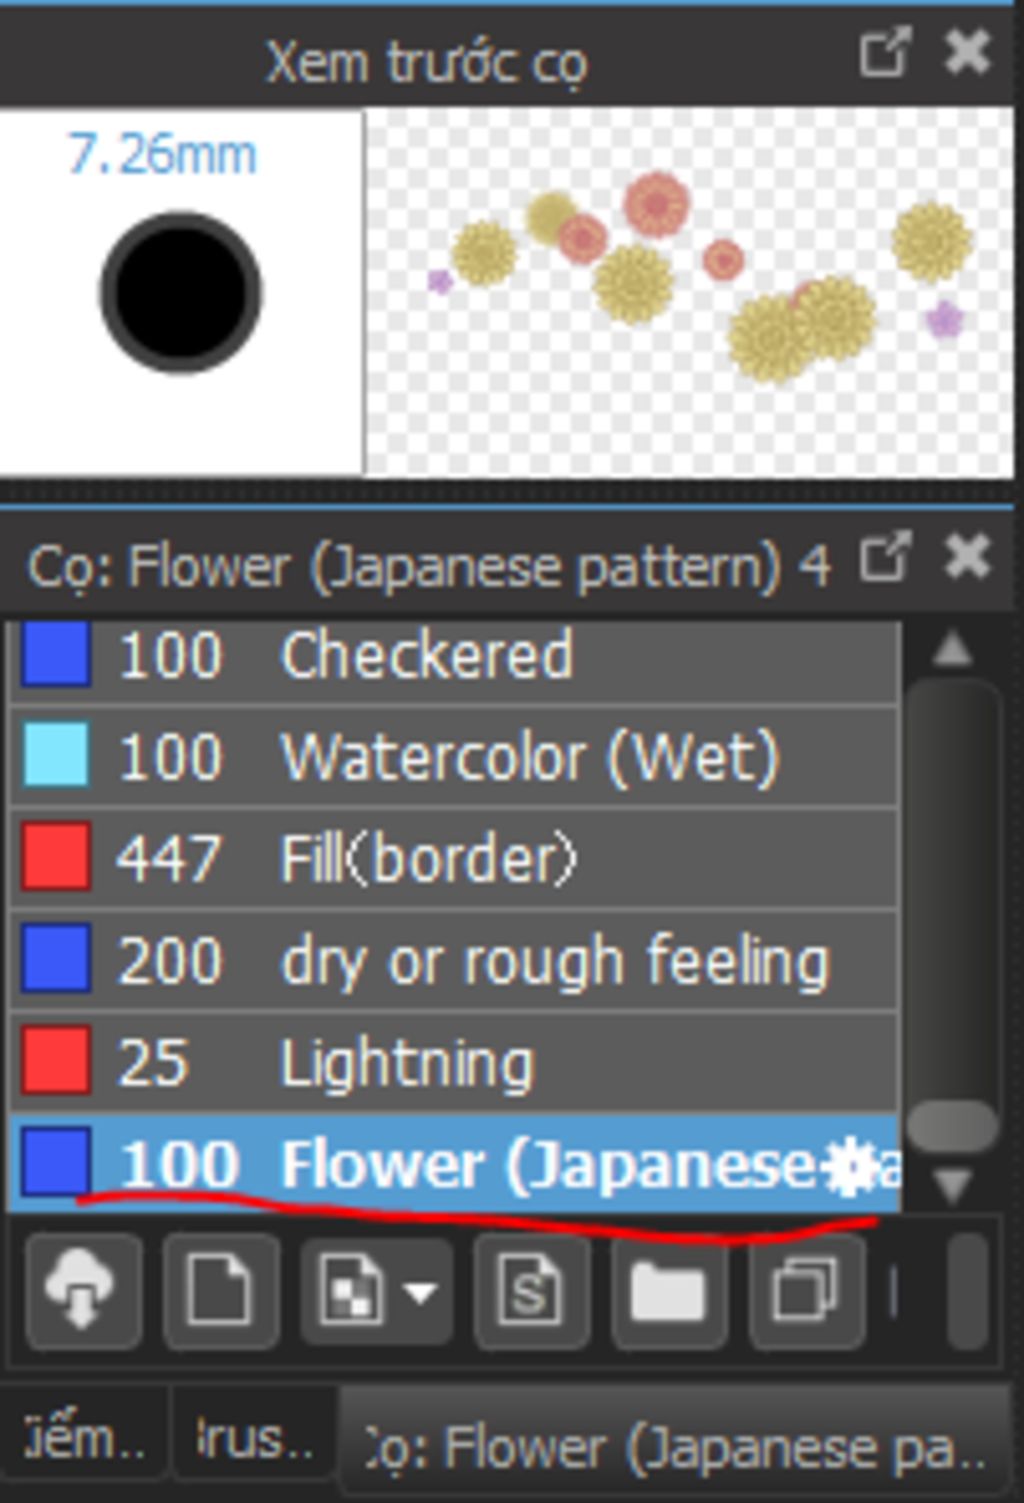Click the add bitmap brush icon
Viewport: 1024px width, 1503px height.
(351, 1291)
